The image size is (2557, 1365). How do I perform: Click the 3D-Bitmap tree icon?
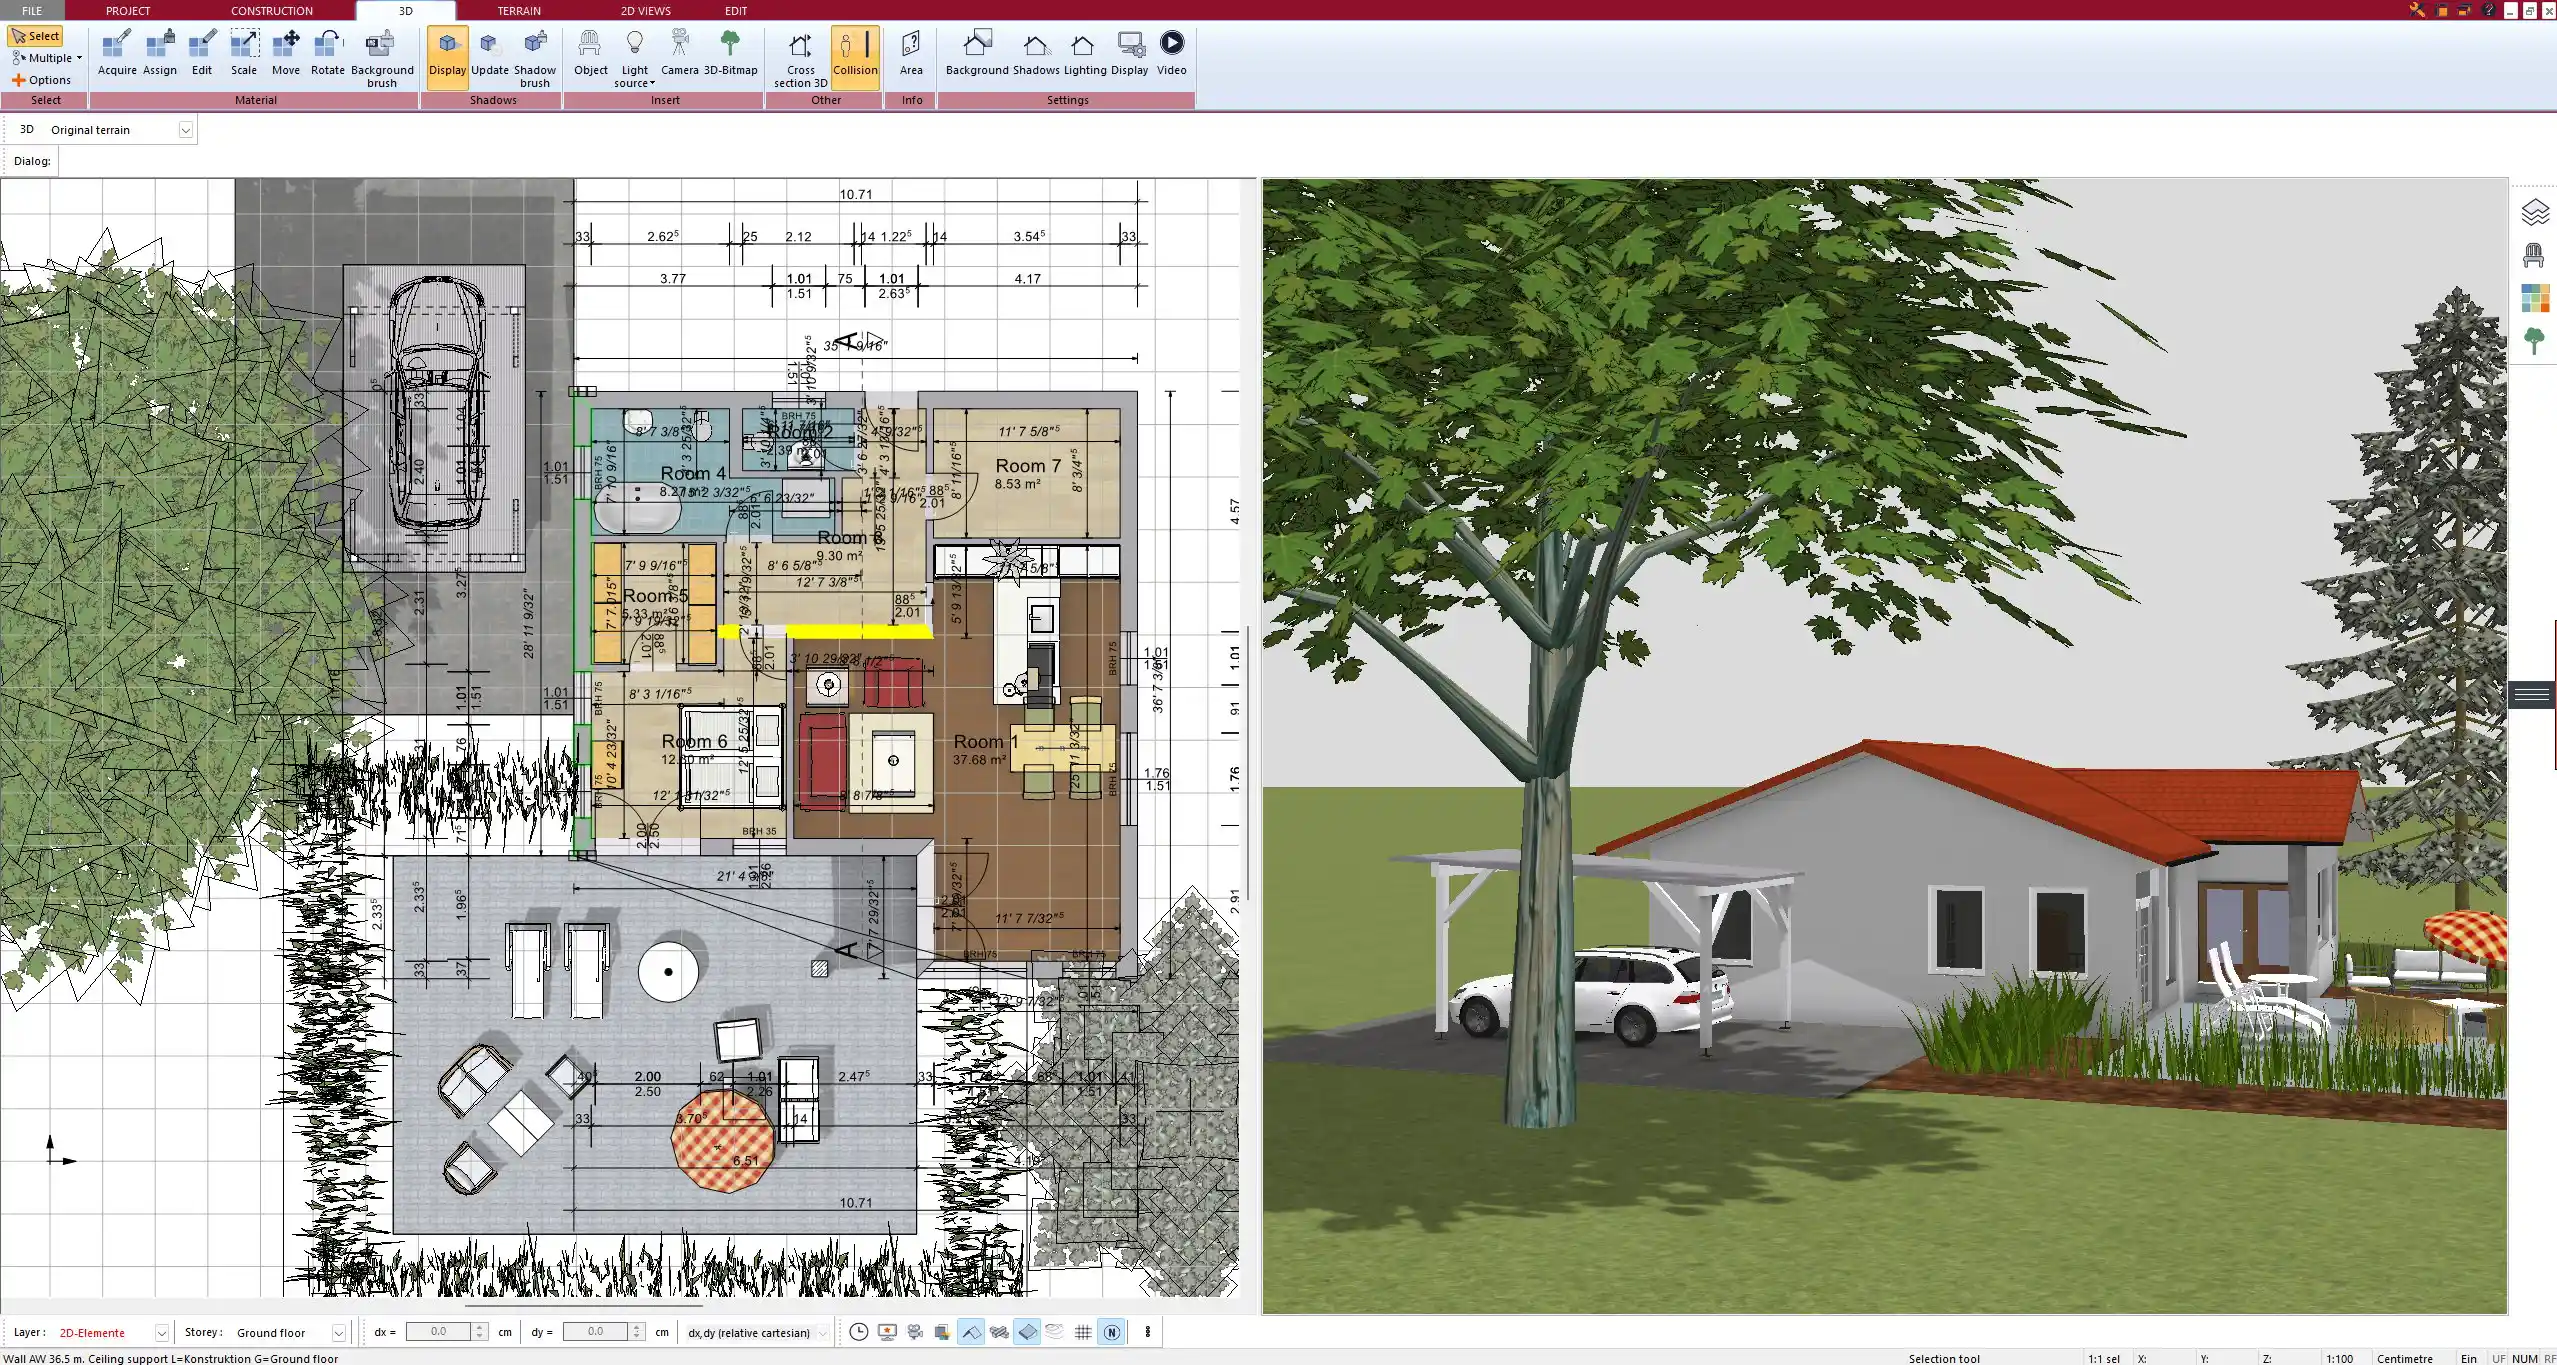[x=731, y=53]
